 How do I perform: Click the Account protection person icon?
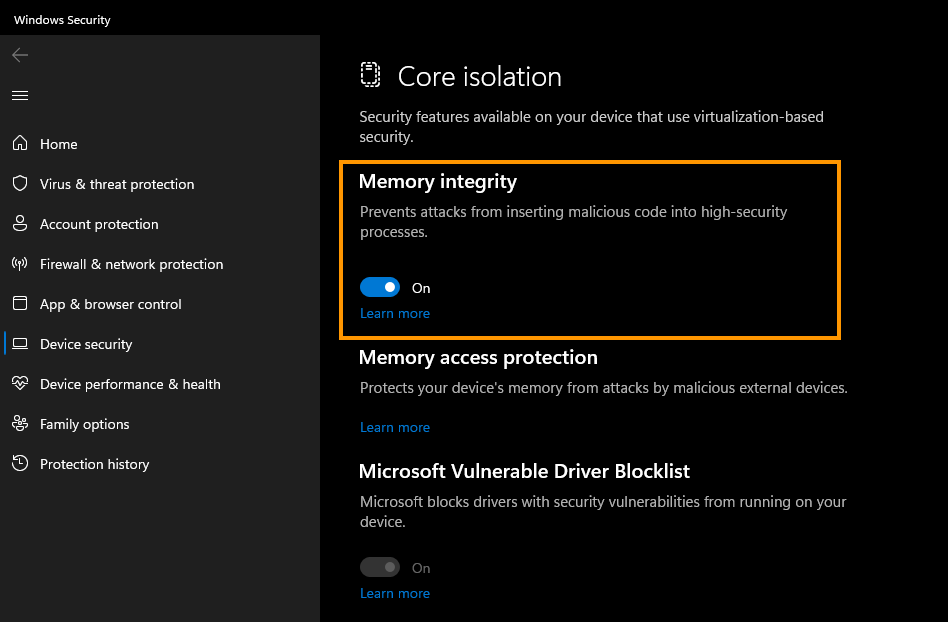click(20, 223)
